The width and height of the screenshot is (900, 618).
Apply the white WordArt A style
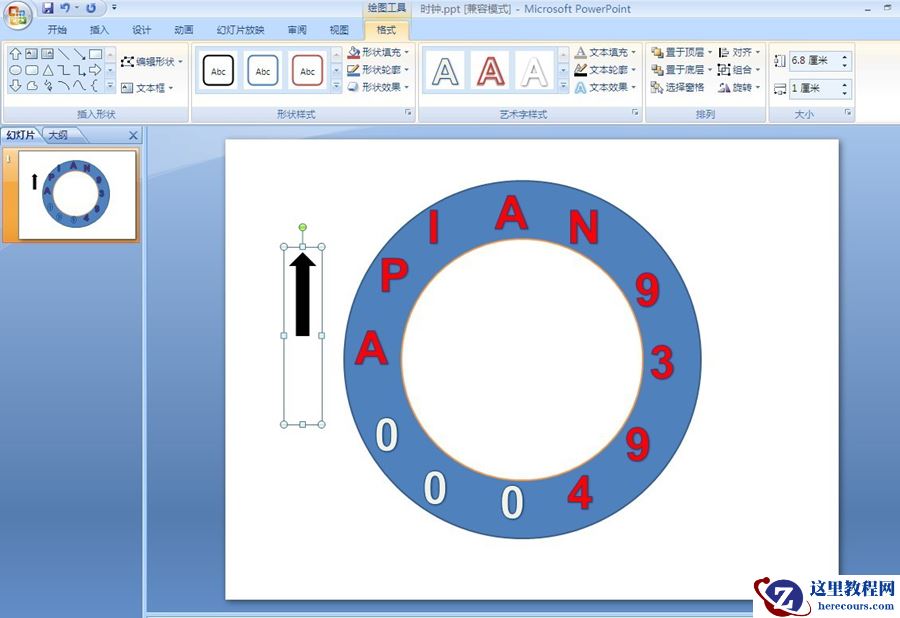[534, 71]
